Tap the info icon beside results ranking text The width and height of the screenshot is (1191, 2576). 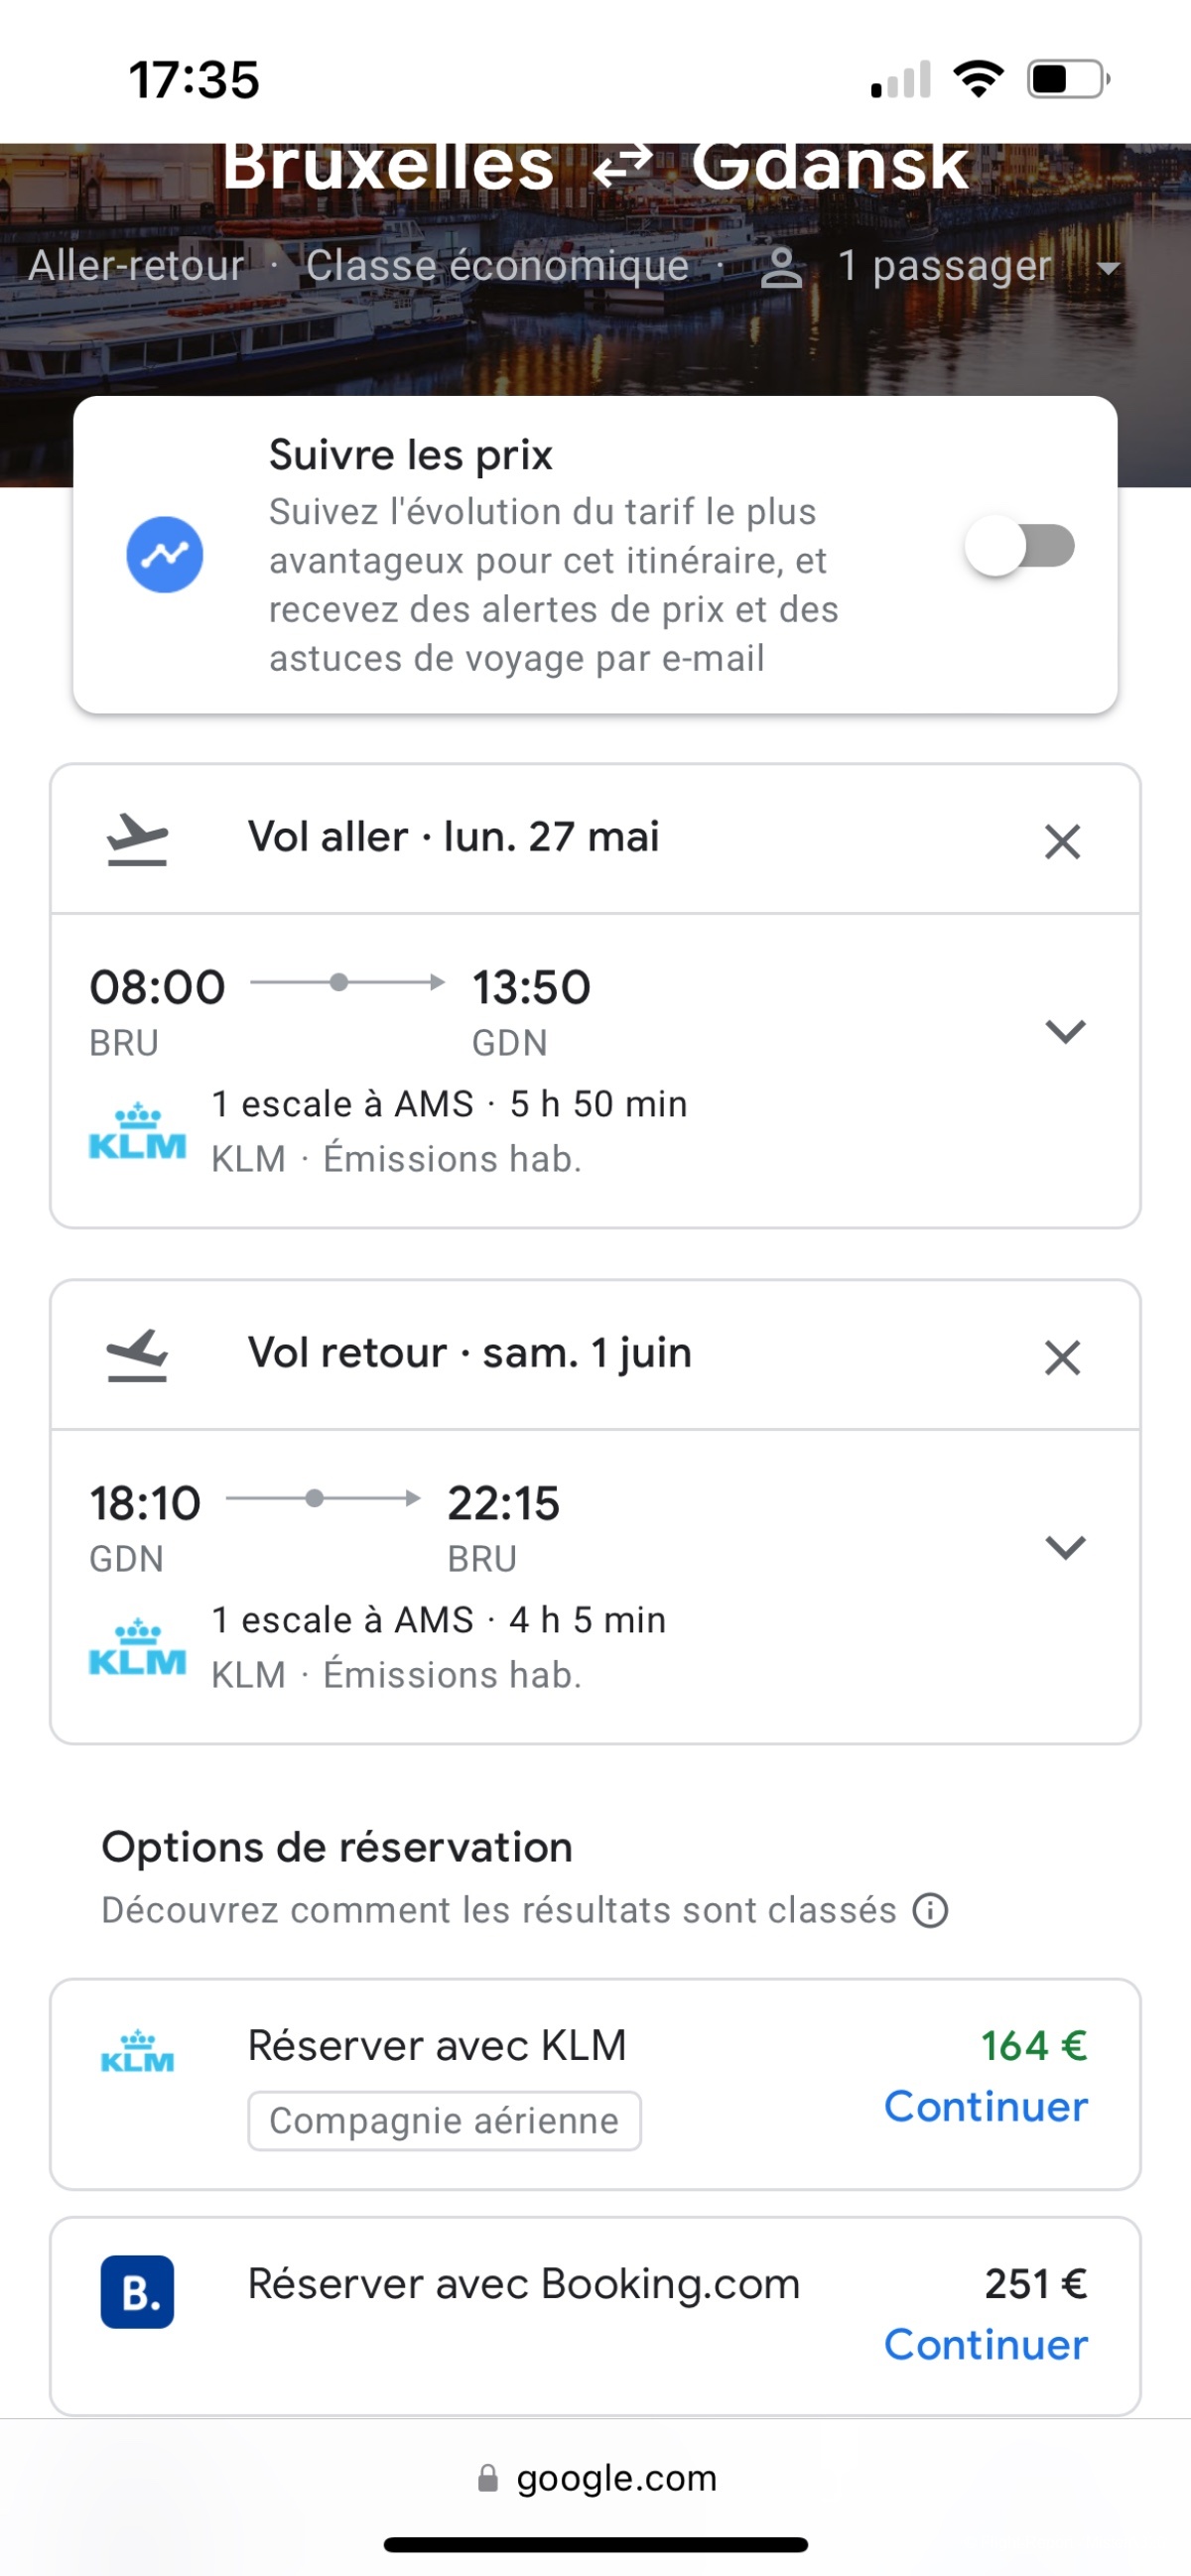[x=930, y=1911]
